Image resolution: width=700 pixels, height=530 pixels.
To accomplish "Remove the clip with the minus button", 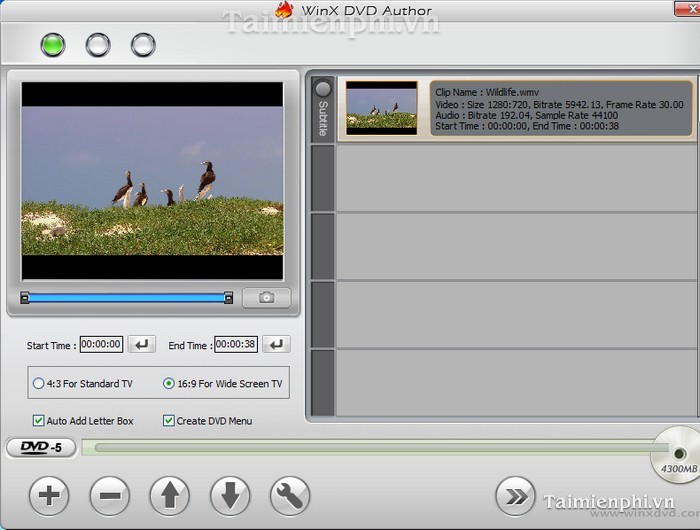I will [x=109, y=496].
